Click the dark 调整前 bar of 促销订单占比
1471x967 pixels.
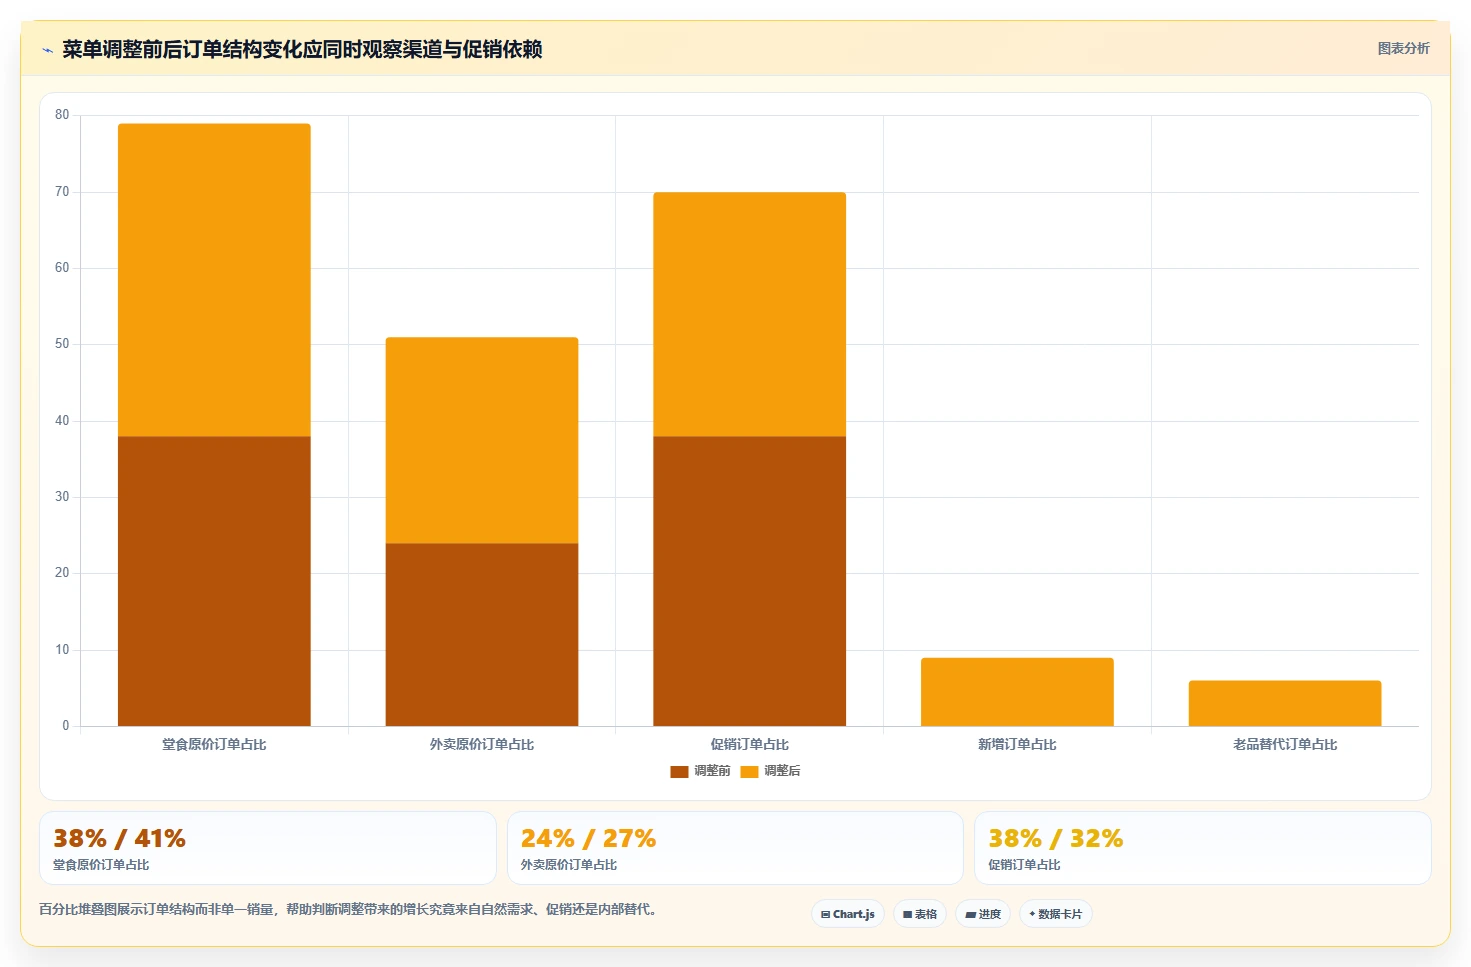tap(750, 581)
